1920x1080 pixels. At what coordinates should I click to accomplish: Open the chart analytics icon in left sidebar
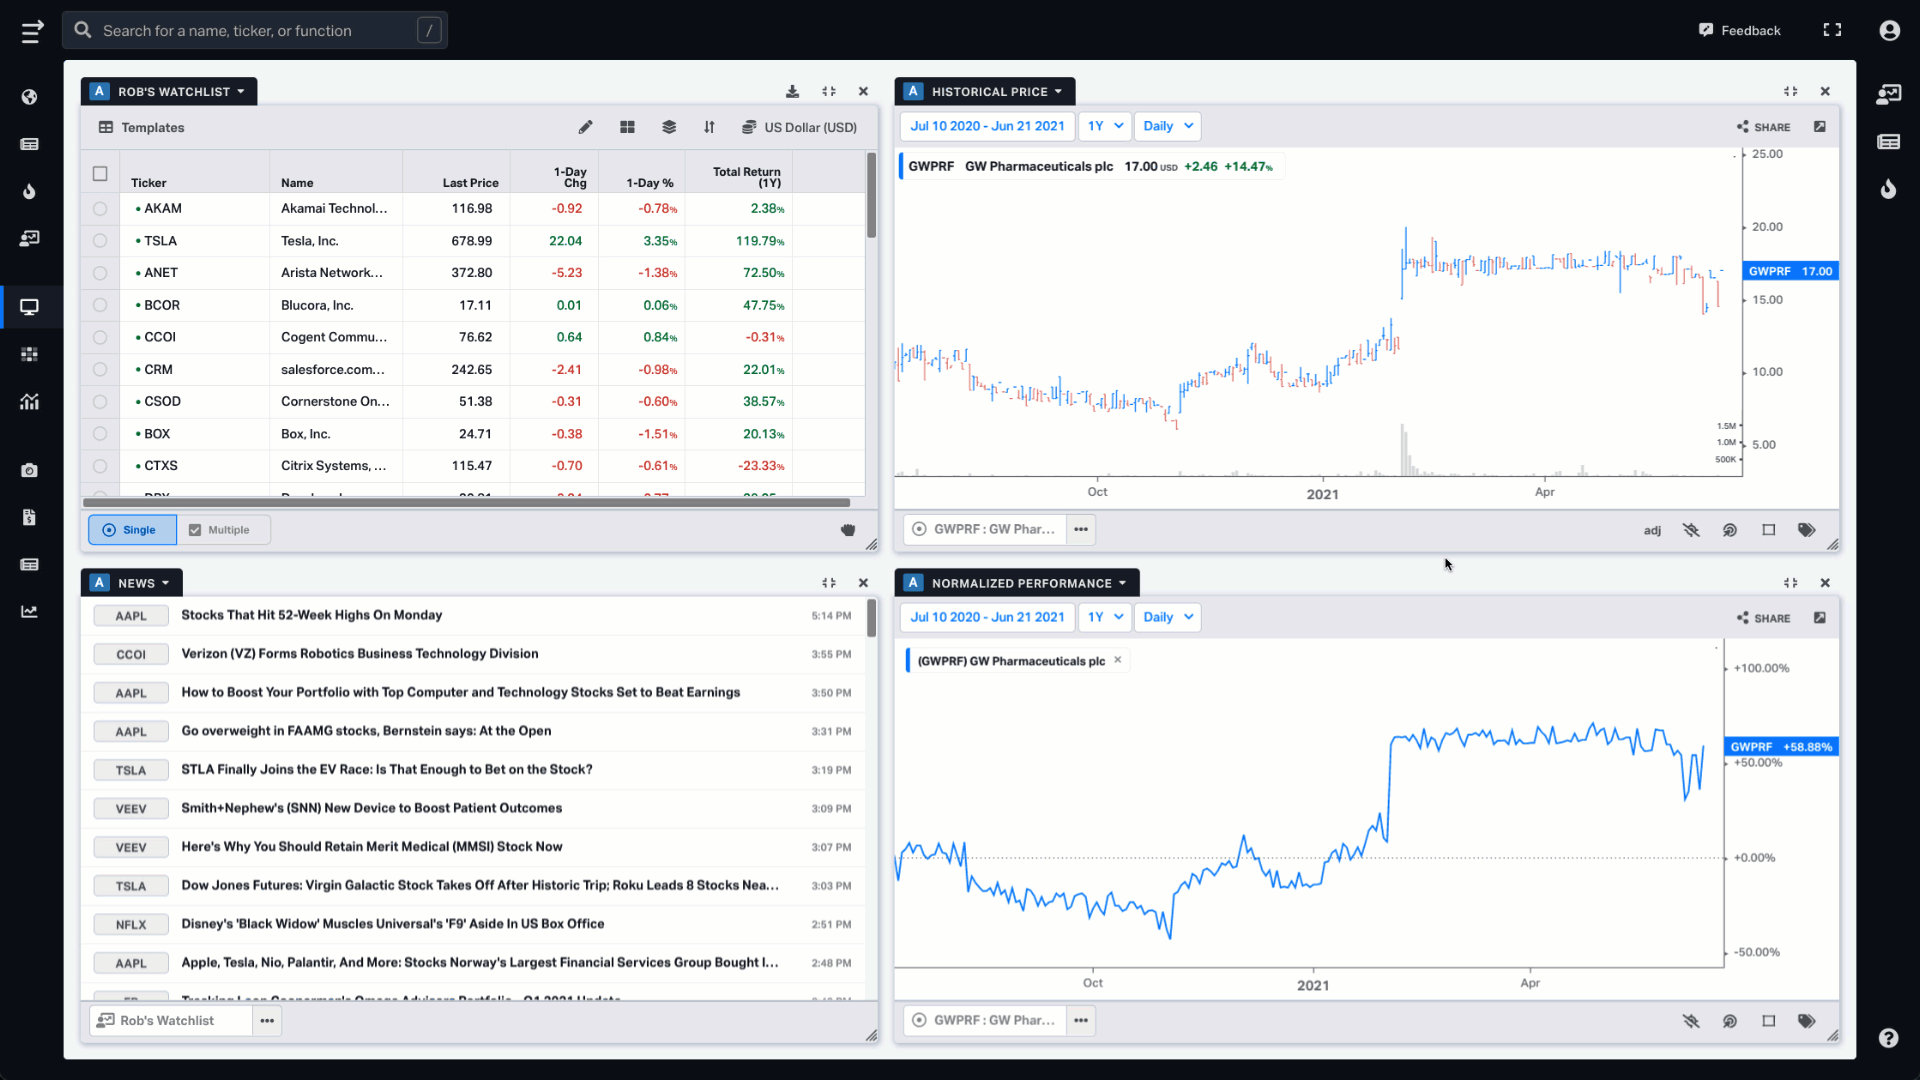(x=29, y=401)
